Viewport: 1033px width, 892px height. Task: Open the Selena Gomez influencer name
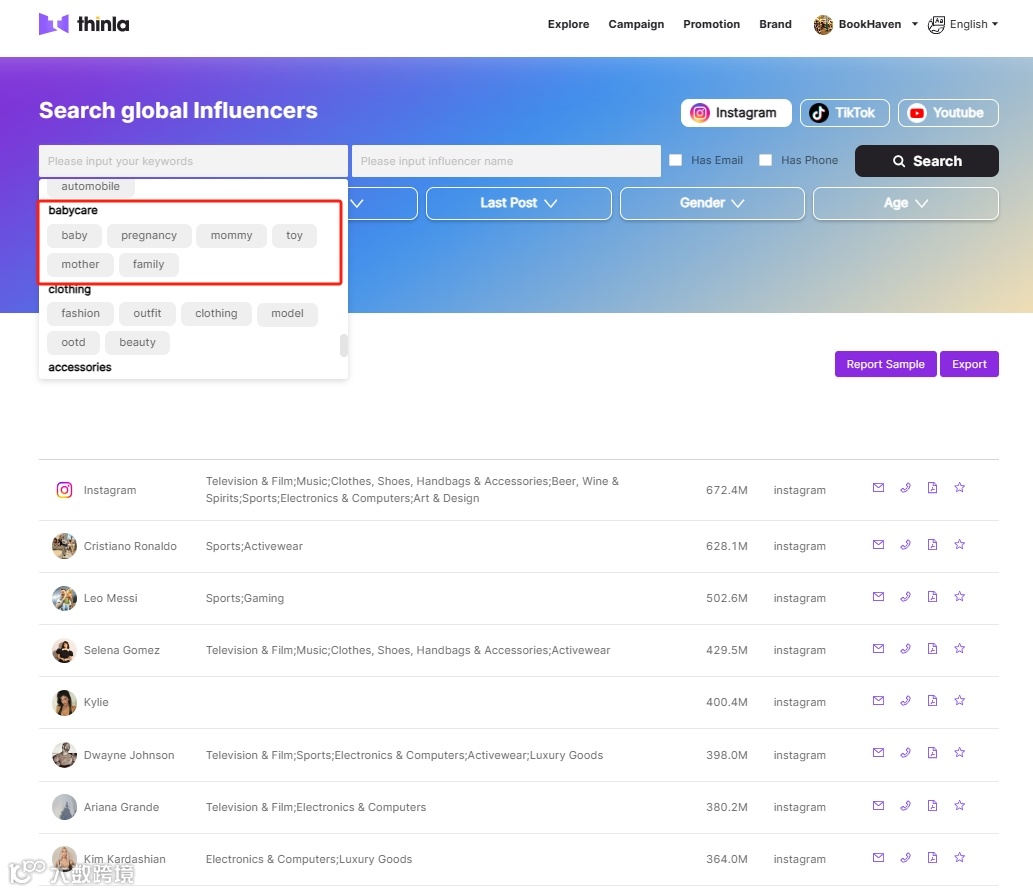tap(121, 650)
